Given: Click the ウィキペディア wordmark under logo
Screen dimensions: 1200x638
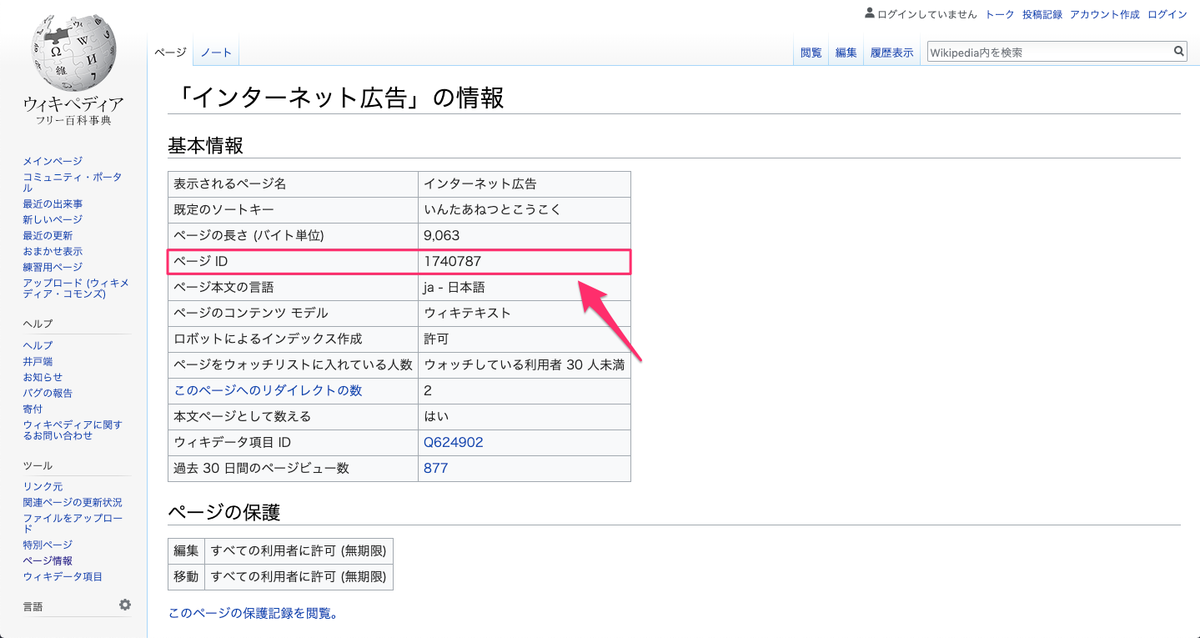Looking at the screenshot, I should click(x=73, y=104).
